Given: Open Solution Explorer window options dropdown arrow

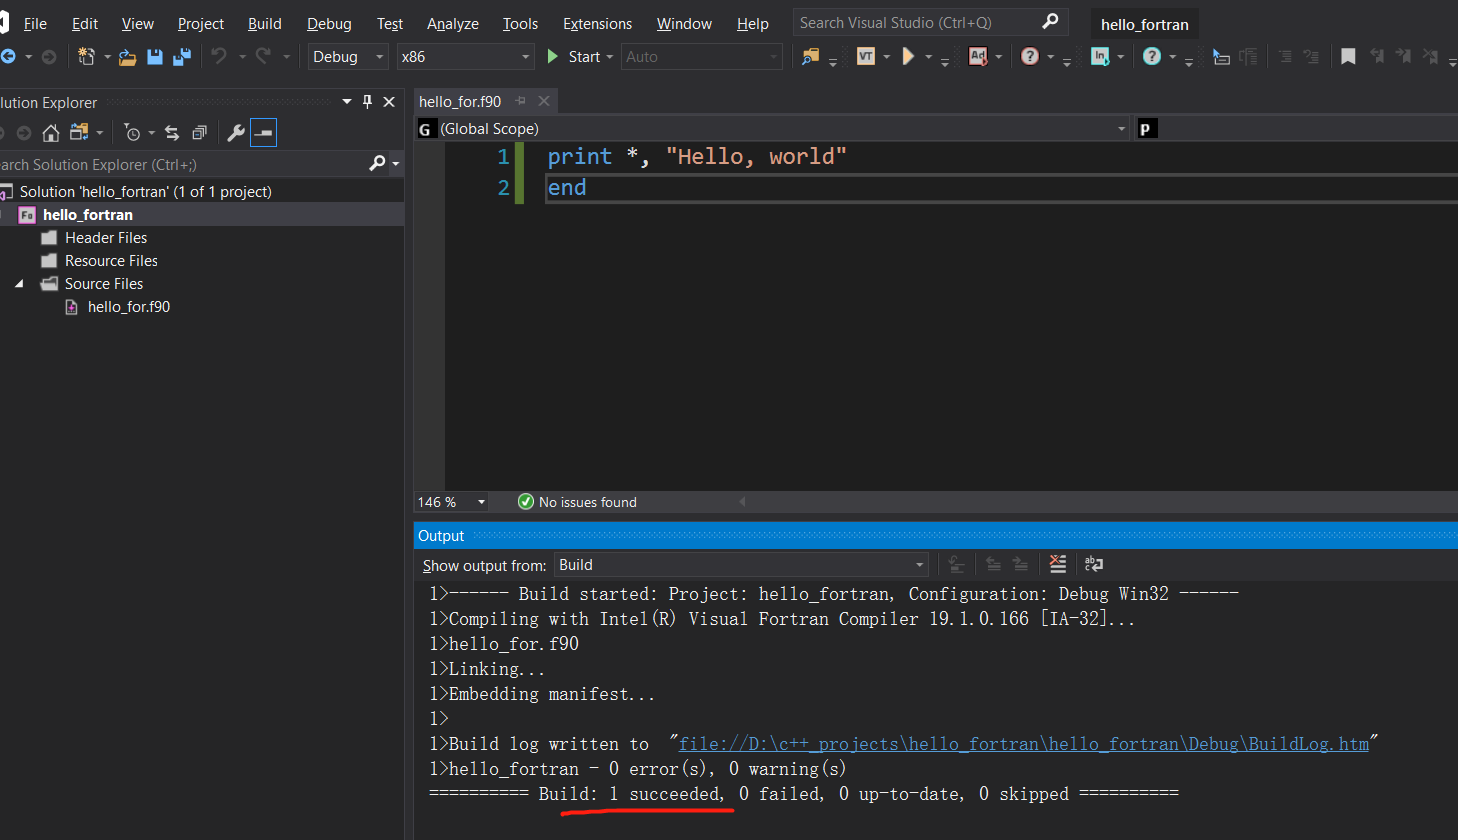Looking at the screenshot, I should (347, 102).
